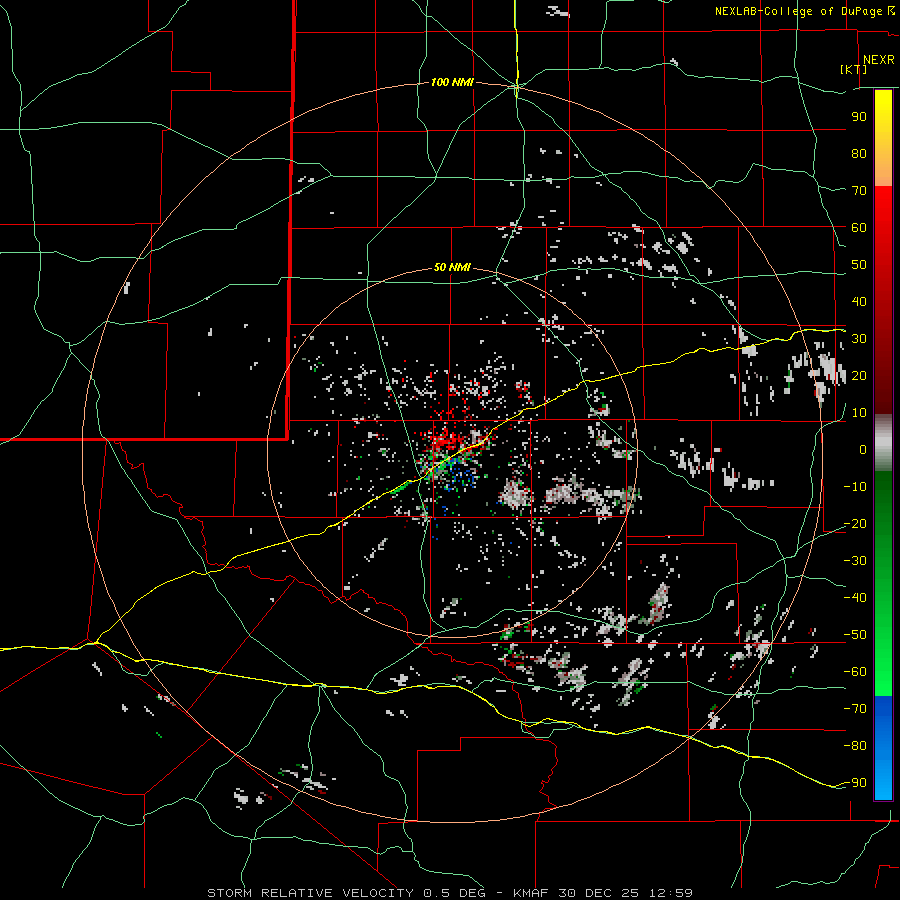The width and height of the screenshot is (900, 900).
Task: Select the positive 80 scale value
Action: (859, 153)
